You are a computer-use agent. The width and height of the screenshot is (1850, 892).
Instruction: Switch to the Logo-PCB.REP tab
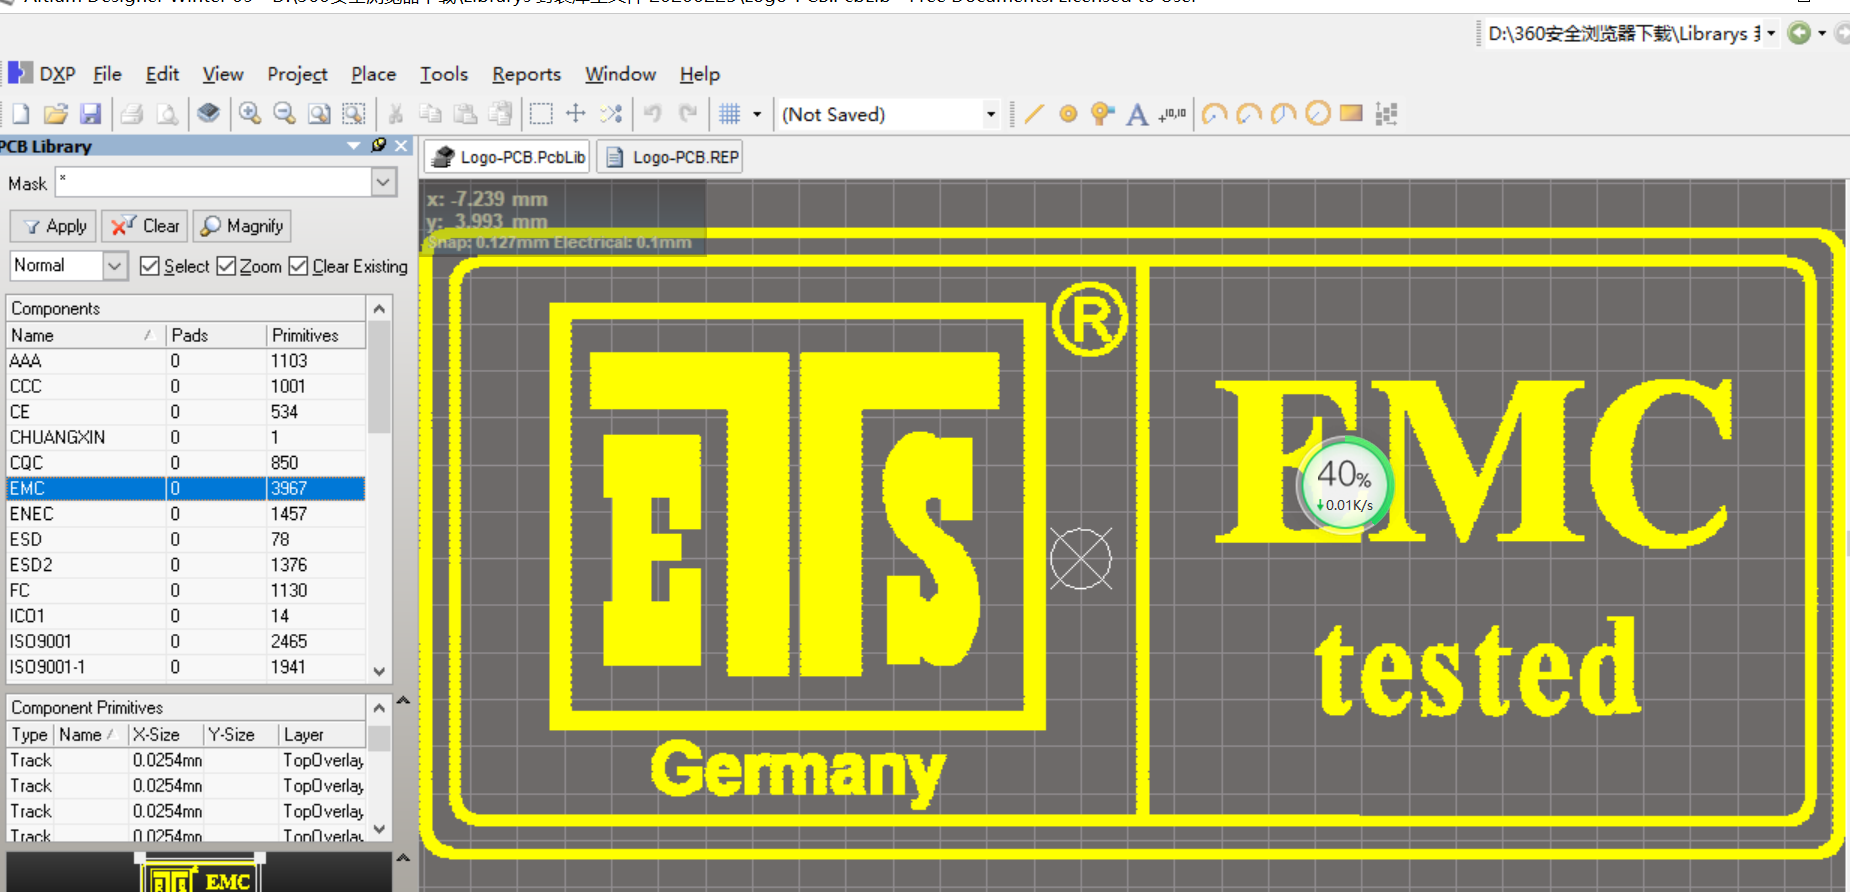click(x=670, y=157)
